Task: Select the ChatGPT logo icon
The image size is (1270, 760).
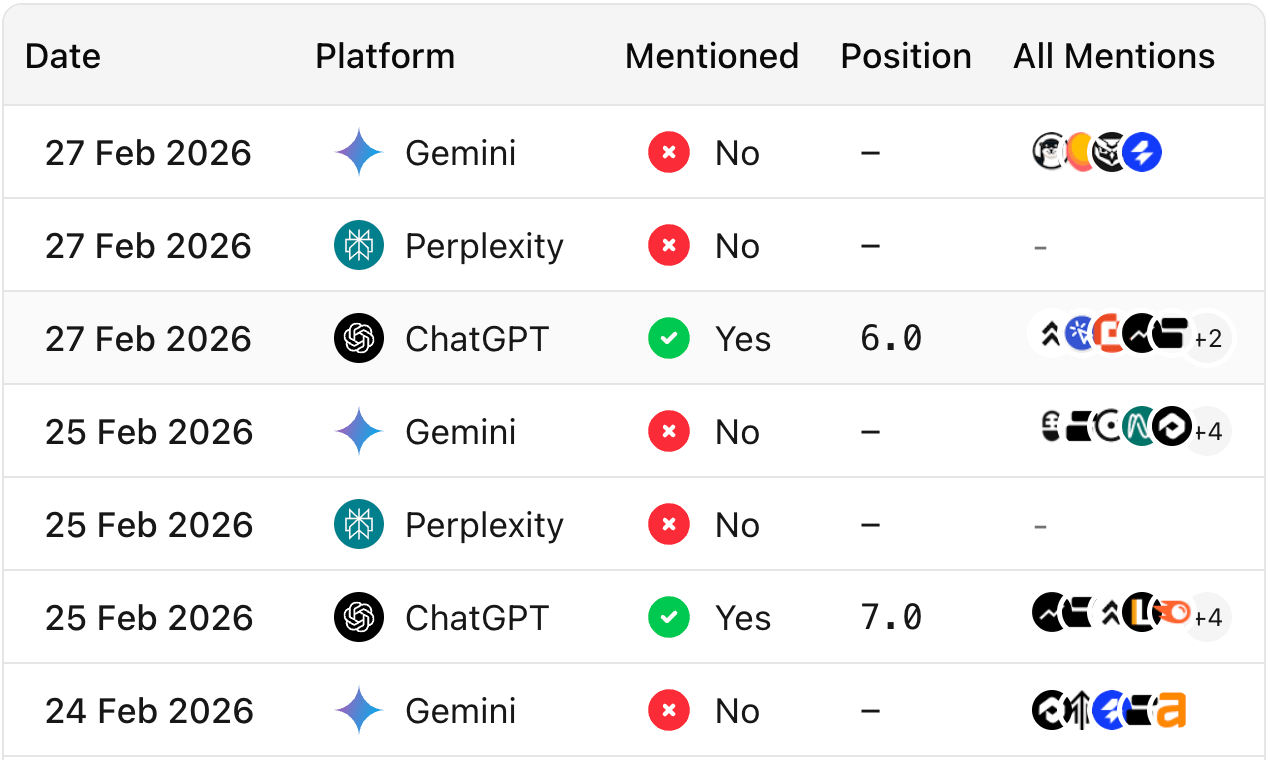Action: 358,338
